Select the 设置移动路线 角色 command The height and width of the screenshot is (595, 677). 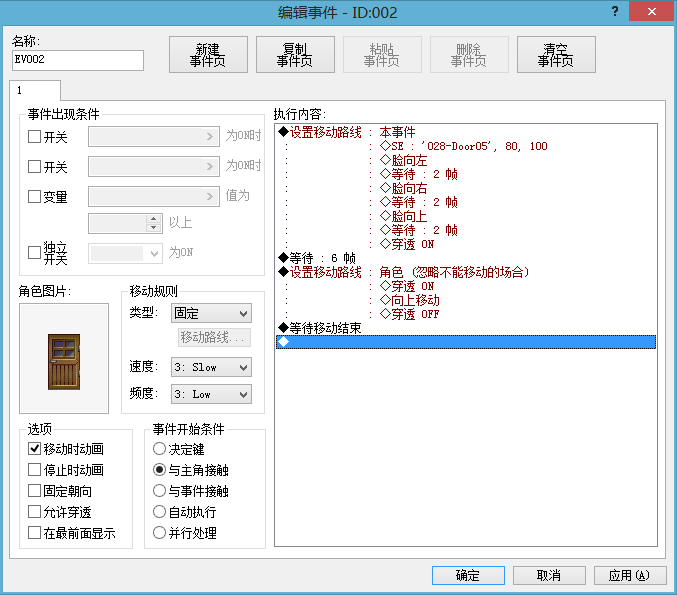coord(466,272)
